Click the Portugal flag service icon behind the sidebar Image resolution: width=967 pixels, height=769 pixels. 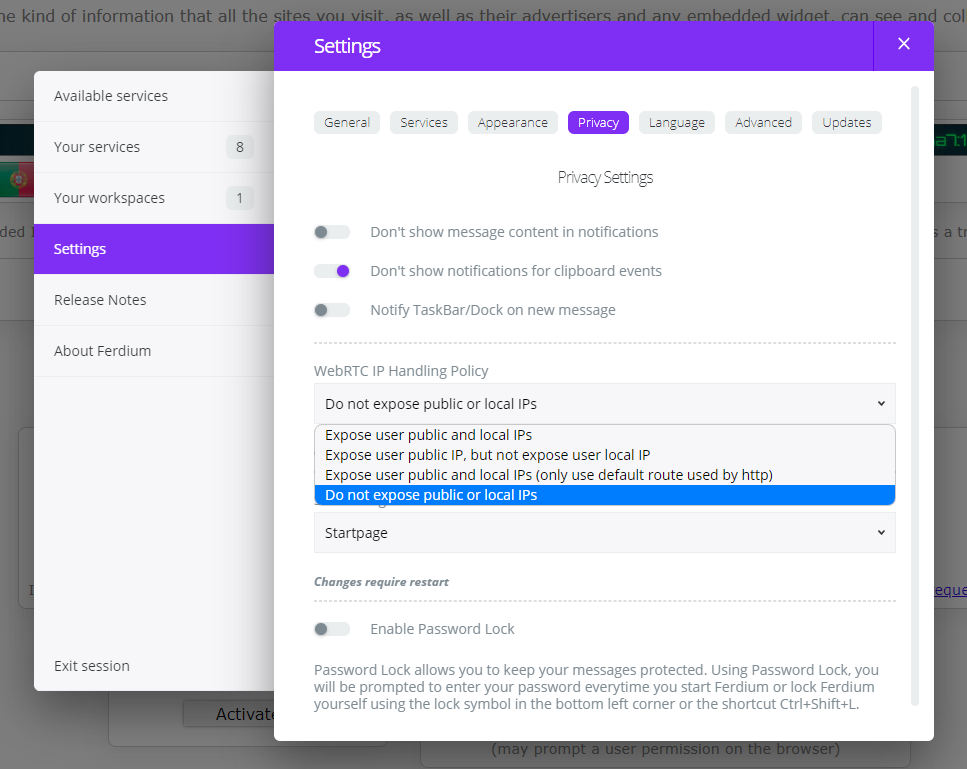(x=16, y=178)
